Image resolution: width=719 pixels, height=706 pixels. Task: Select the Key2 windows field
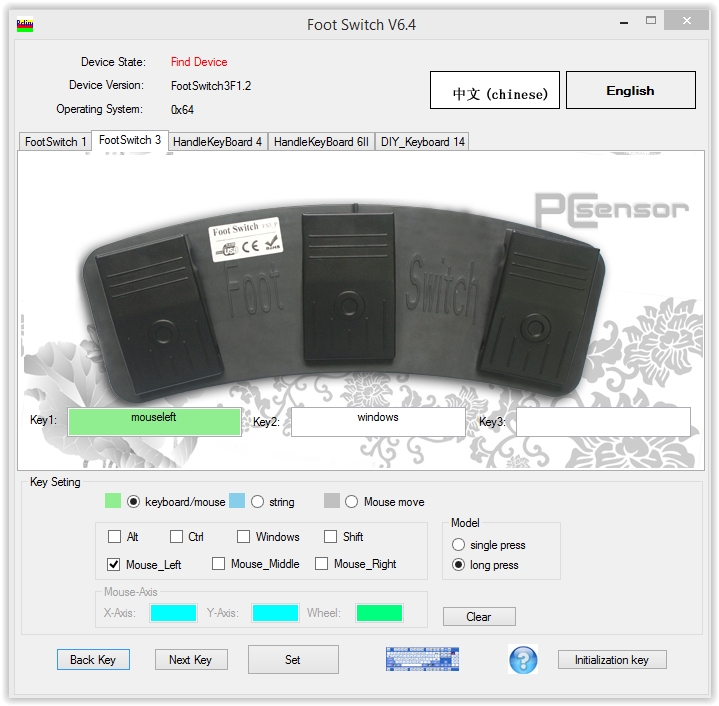(378, 422)
